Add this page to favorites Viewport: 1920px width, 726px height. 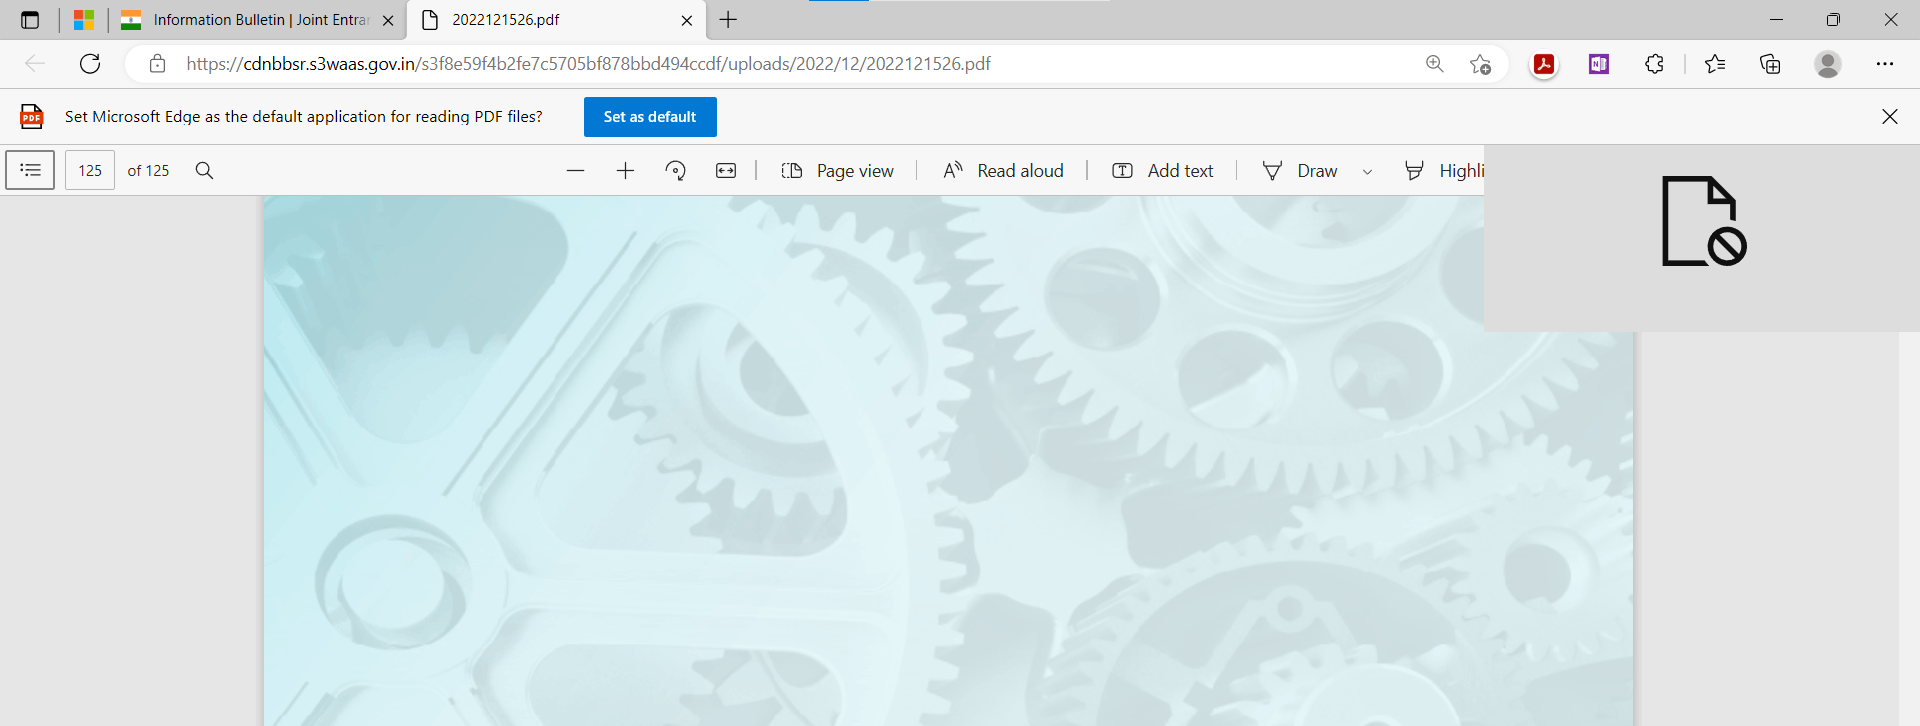pyautogui.click(x=1480, y=64)
